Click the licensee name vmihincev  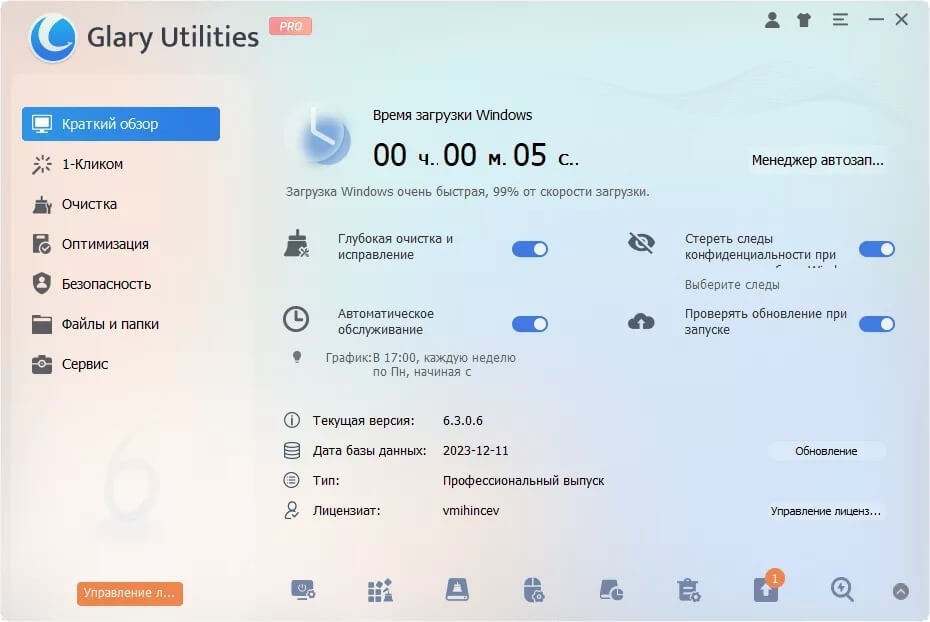coord(471,511)
